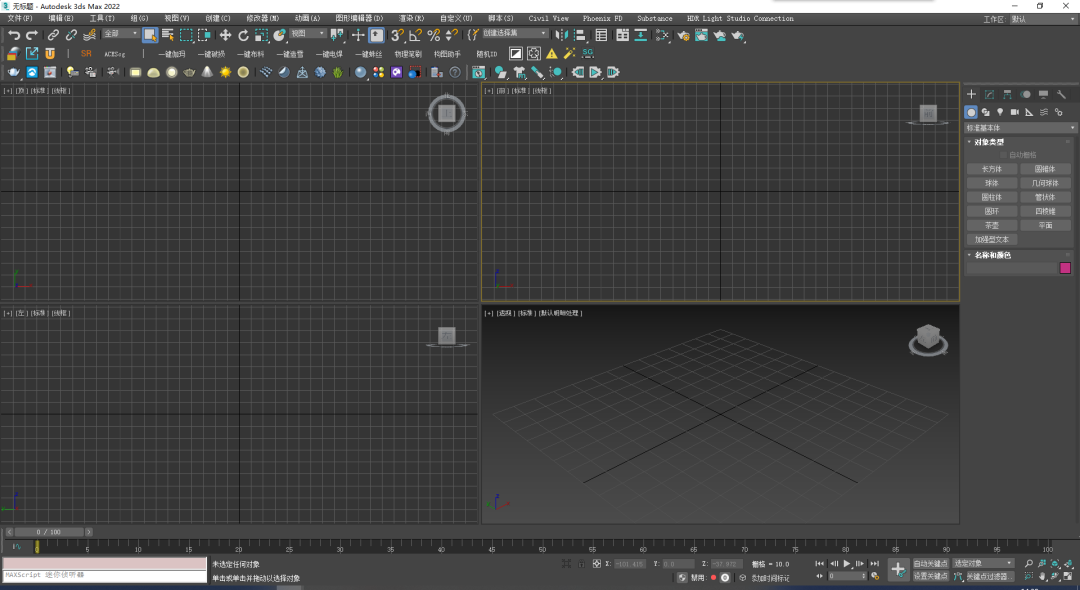Toggle the 设置关键点 set key mode
Viewport: 1080px width, 590px height.
point(930,576)
